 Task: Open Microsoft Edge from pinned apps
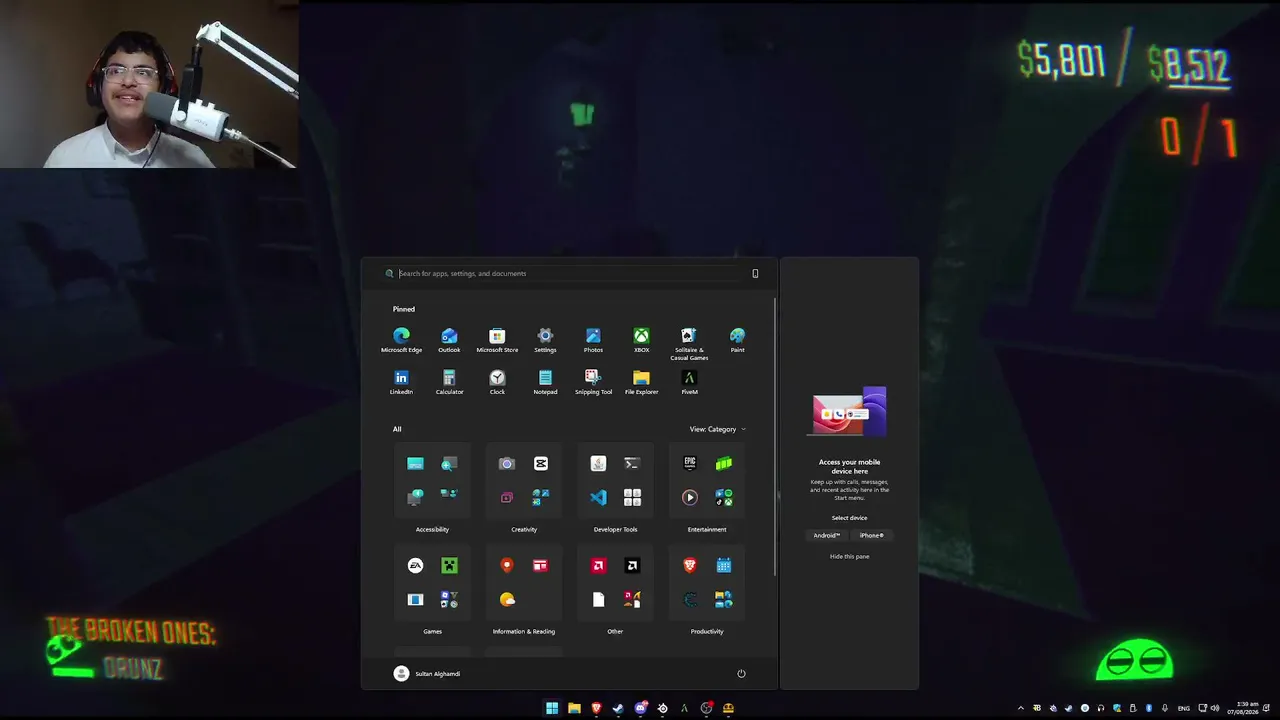click(401, 340)
